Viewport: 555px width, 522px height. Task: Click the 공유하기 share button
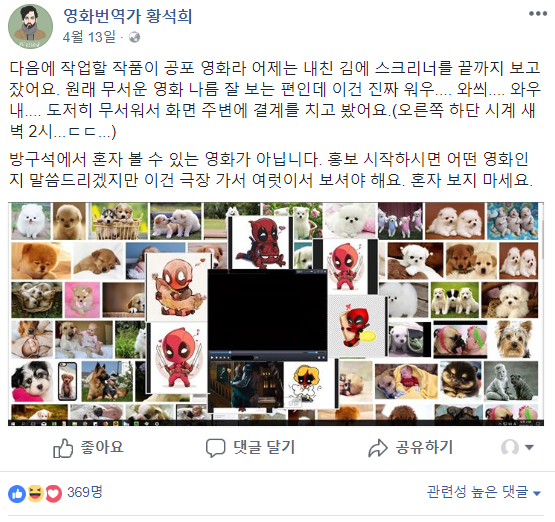click(411, 448)
